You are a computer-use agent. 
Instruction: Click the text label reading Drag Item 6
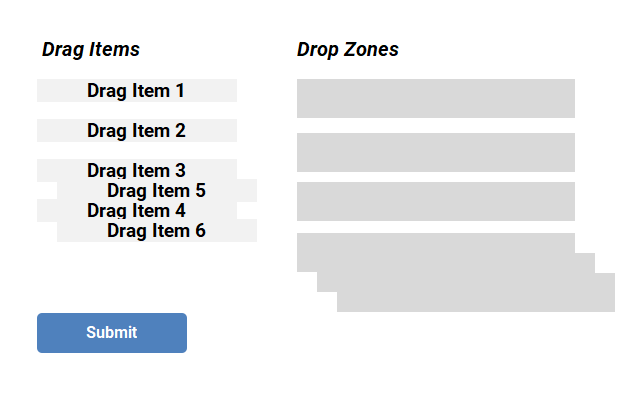[156, 231]
